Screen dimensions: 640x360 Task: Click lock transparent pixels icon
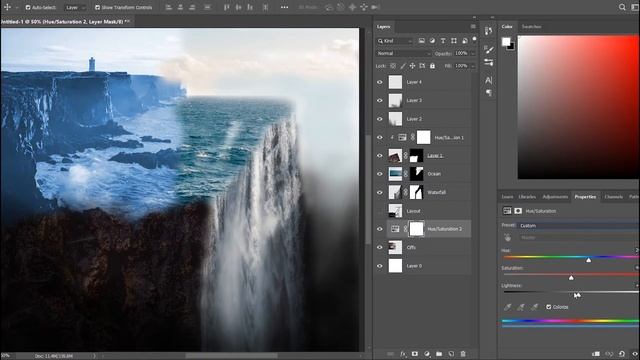[x=393, y=66]
